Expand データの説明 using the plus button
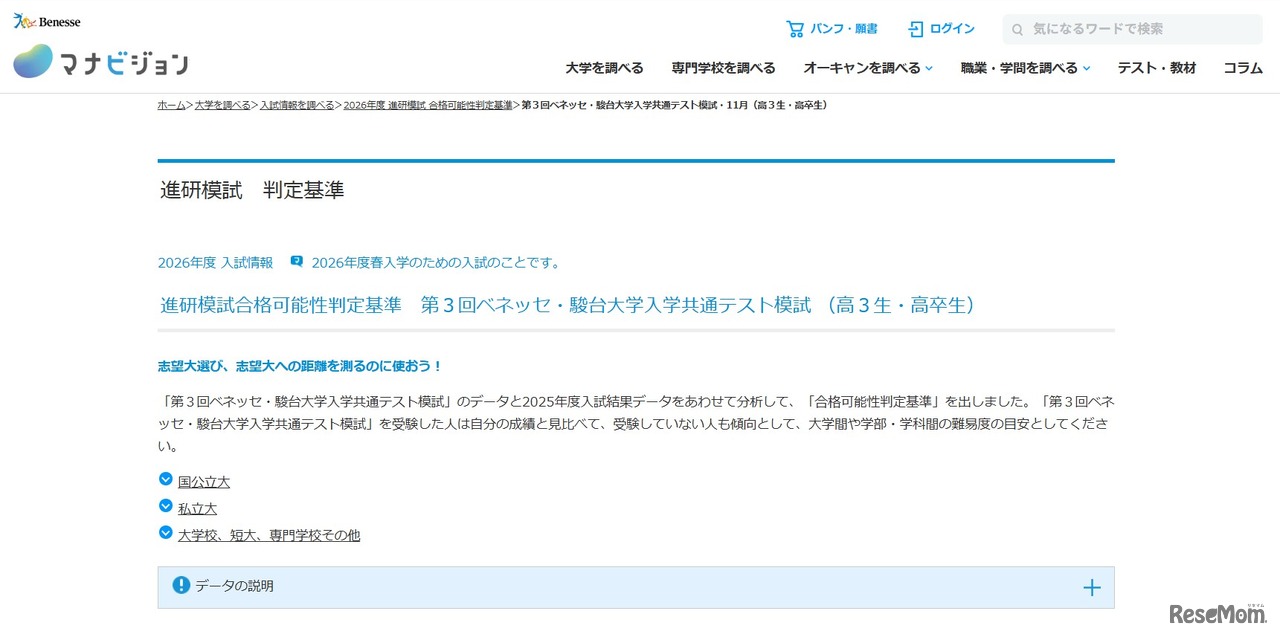Screen dimensions: 1280x637 click(1092, 587)
